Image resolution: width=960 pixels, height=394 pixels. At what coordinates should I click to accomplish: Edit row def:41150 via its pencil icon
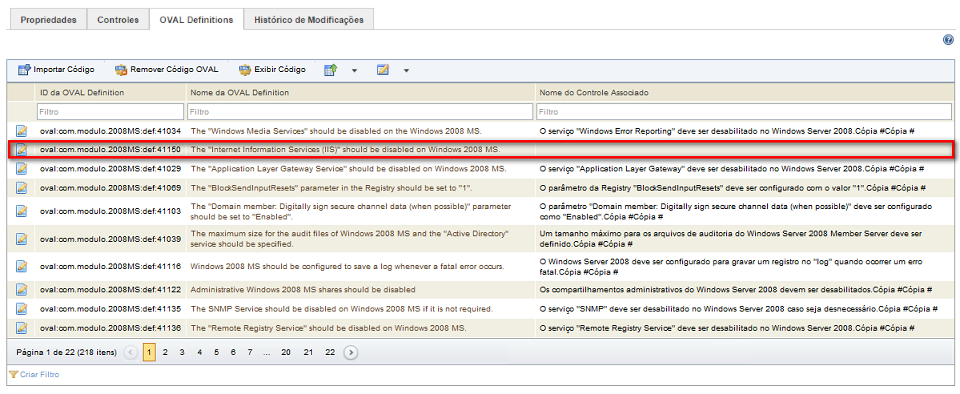22,149
